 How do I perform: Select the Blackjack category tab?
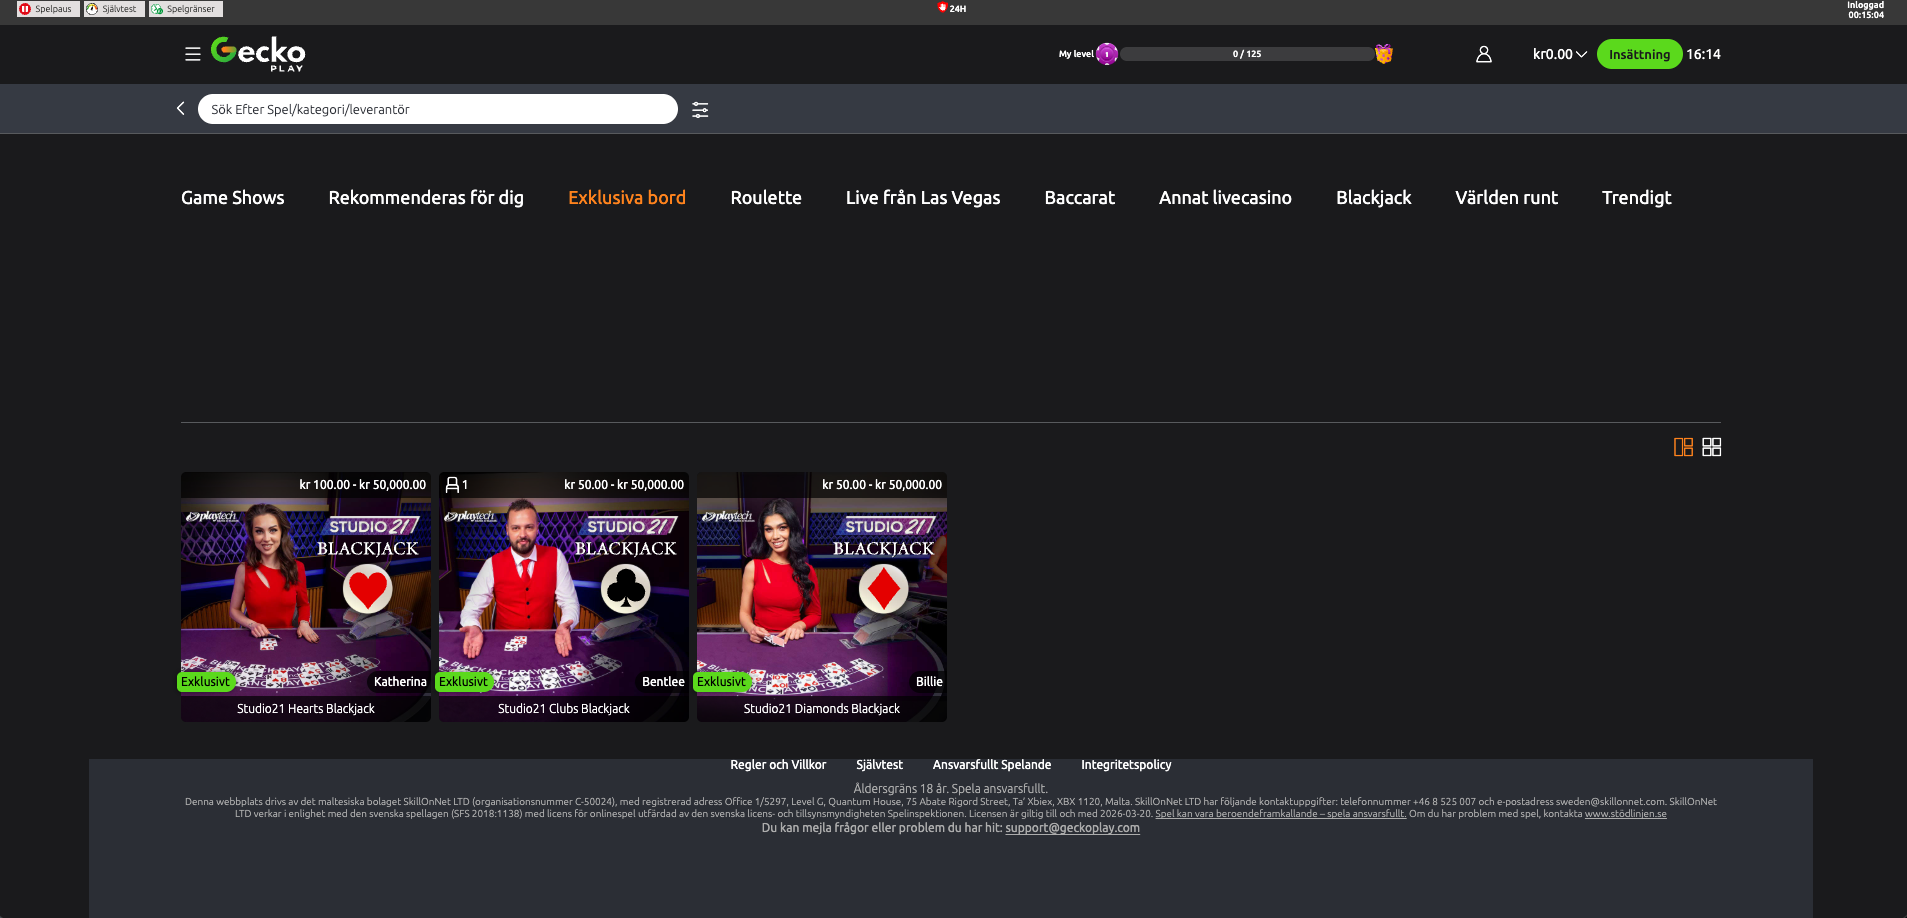pos(1373,197)
